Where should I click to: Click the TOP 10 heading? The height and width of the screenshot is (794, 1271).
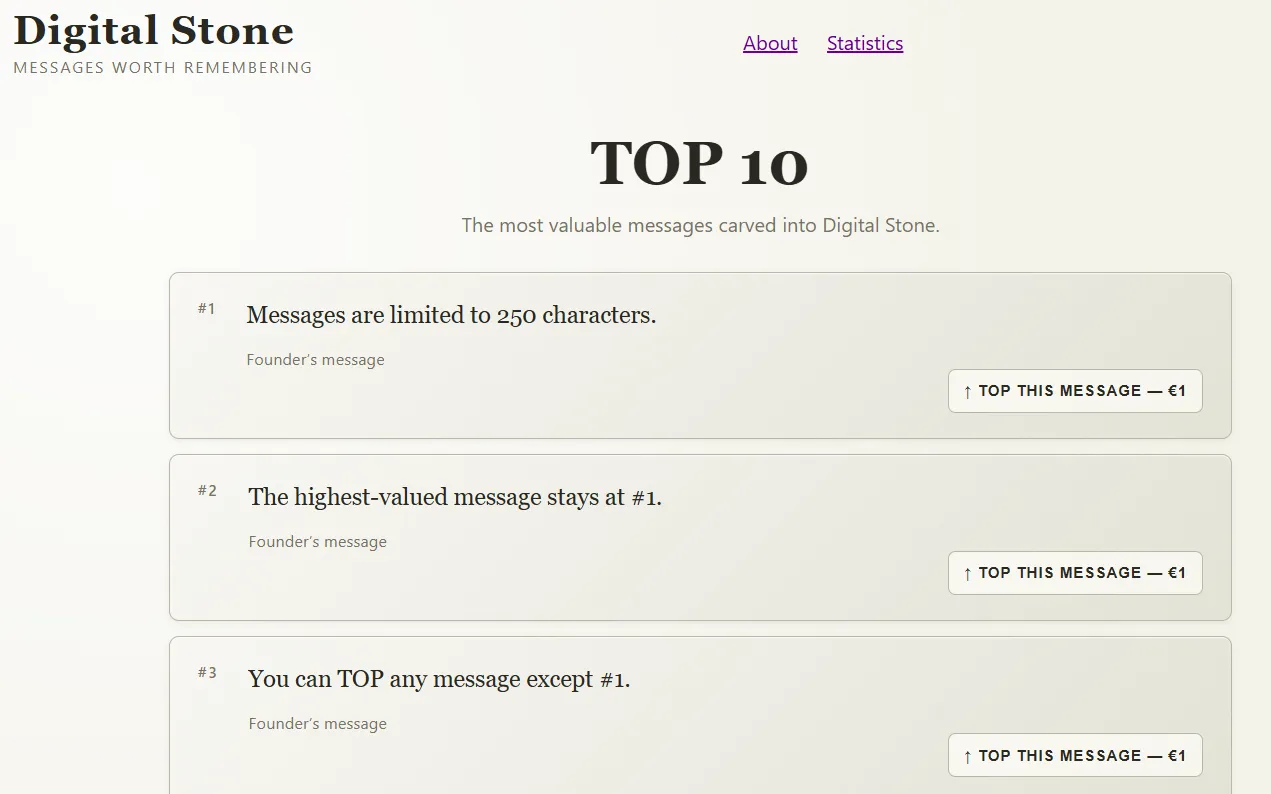pyautogui.click(x=699, y=163)
